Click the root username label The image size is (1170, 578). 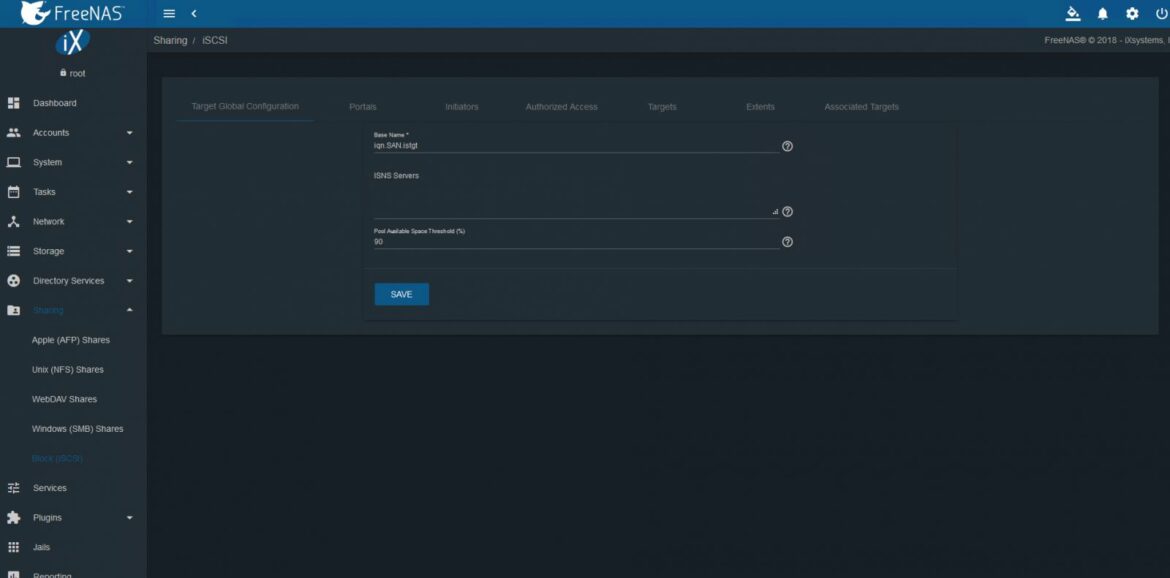78,73
